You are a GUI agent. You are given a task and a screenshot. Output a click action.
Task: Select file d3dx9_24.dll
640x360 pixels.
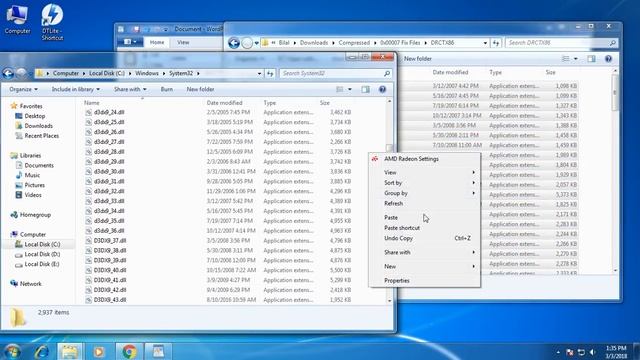[109, 112]
